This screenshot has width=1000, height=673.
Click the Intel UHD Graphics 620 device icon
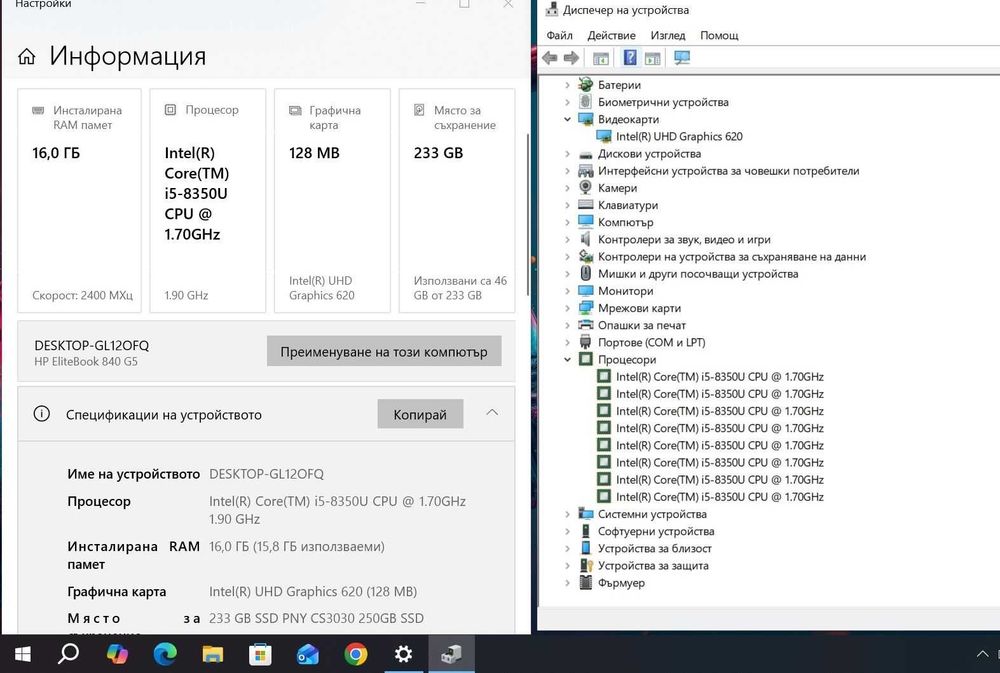[603, 137]
